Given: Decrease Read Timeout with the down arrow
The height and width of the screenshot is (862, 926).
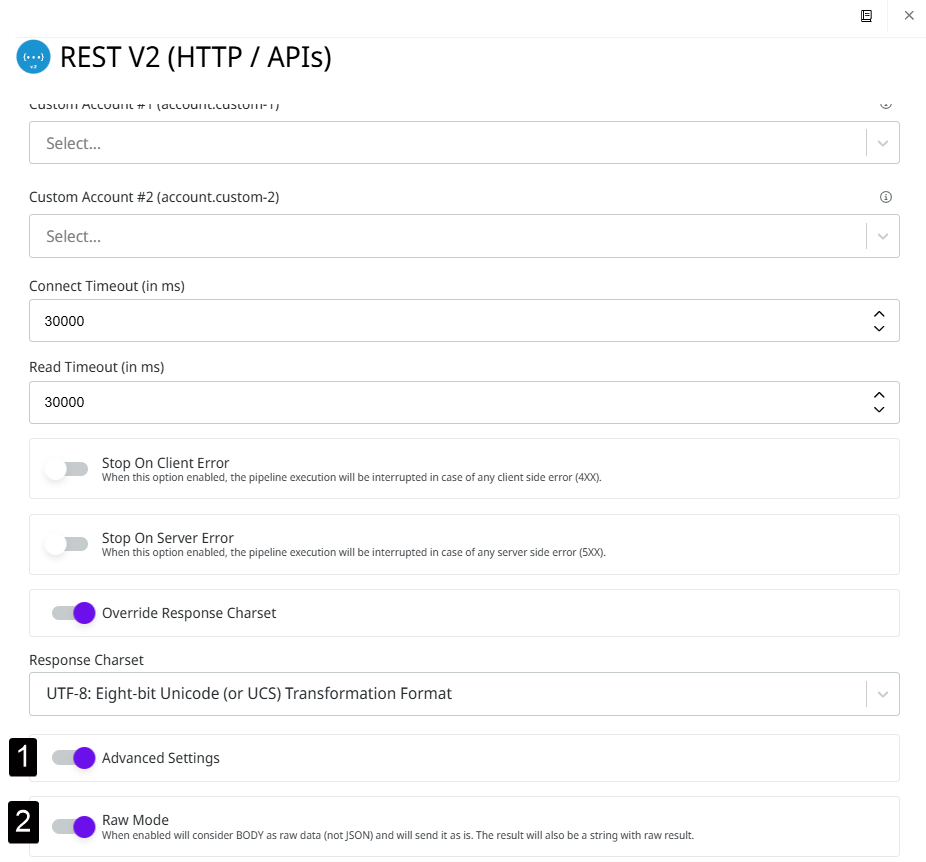Looking at the screenshot, I should [x=879, y=409].
